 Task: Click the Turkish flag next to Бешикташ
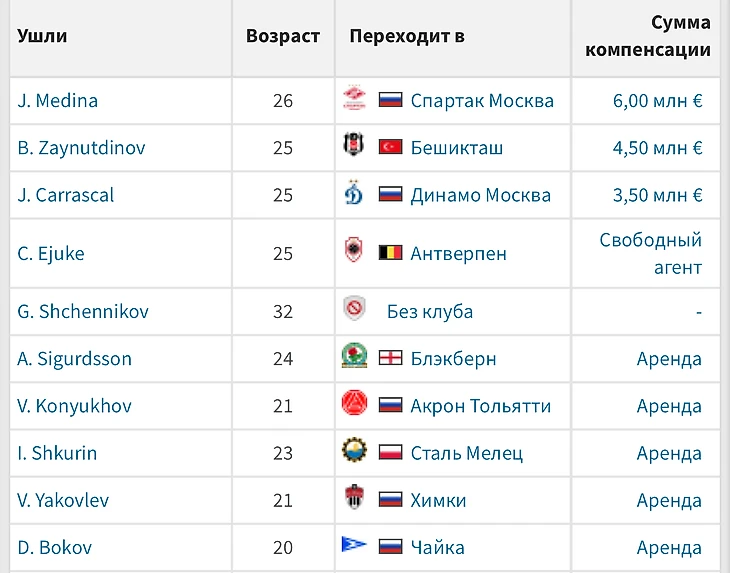pos(390,147)
